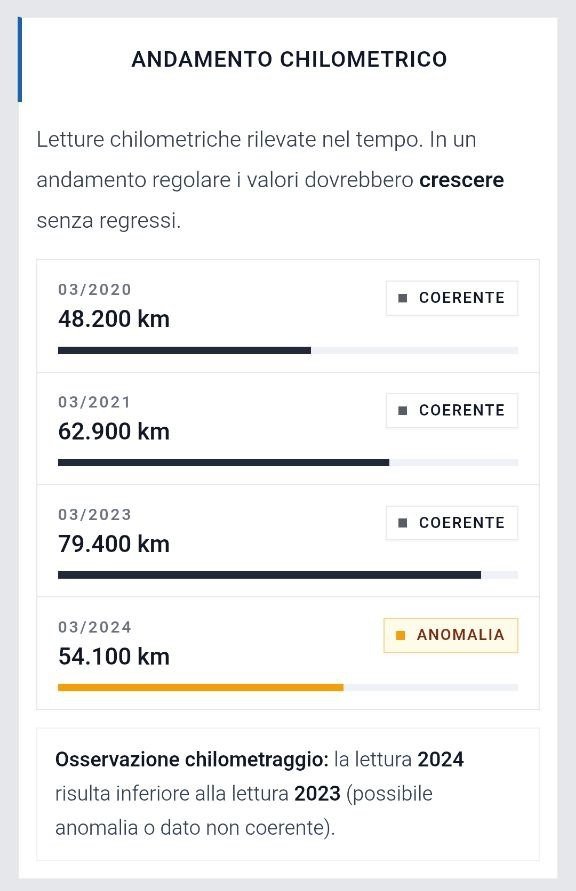The width and height of the screenshot is (576, 891).
Task: Click the square icon in the 03/2021 COERENTE badge
Action: pyautogui.click(x=403, y=410)
